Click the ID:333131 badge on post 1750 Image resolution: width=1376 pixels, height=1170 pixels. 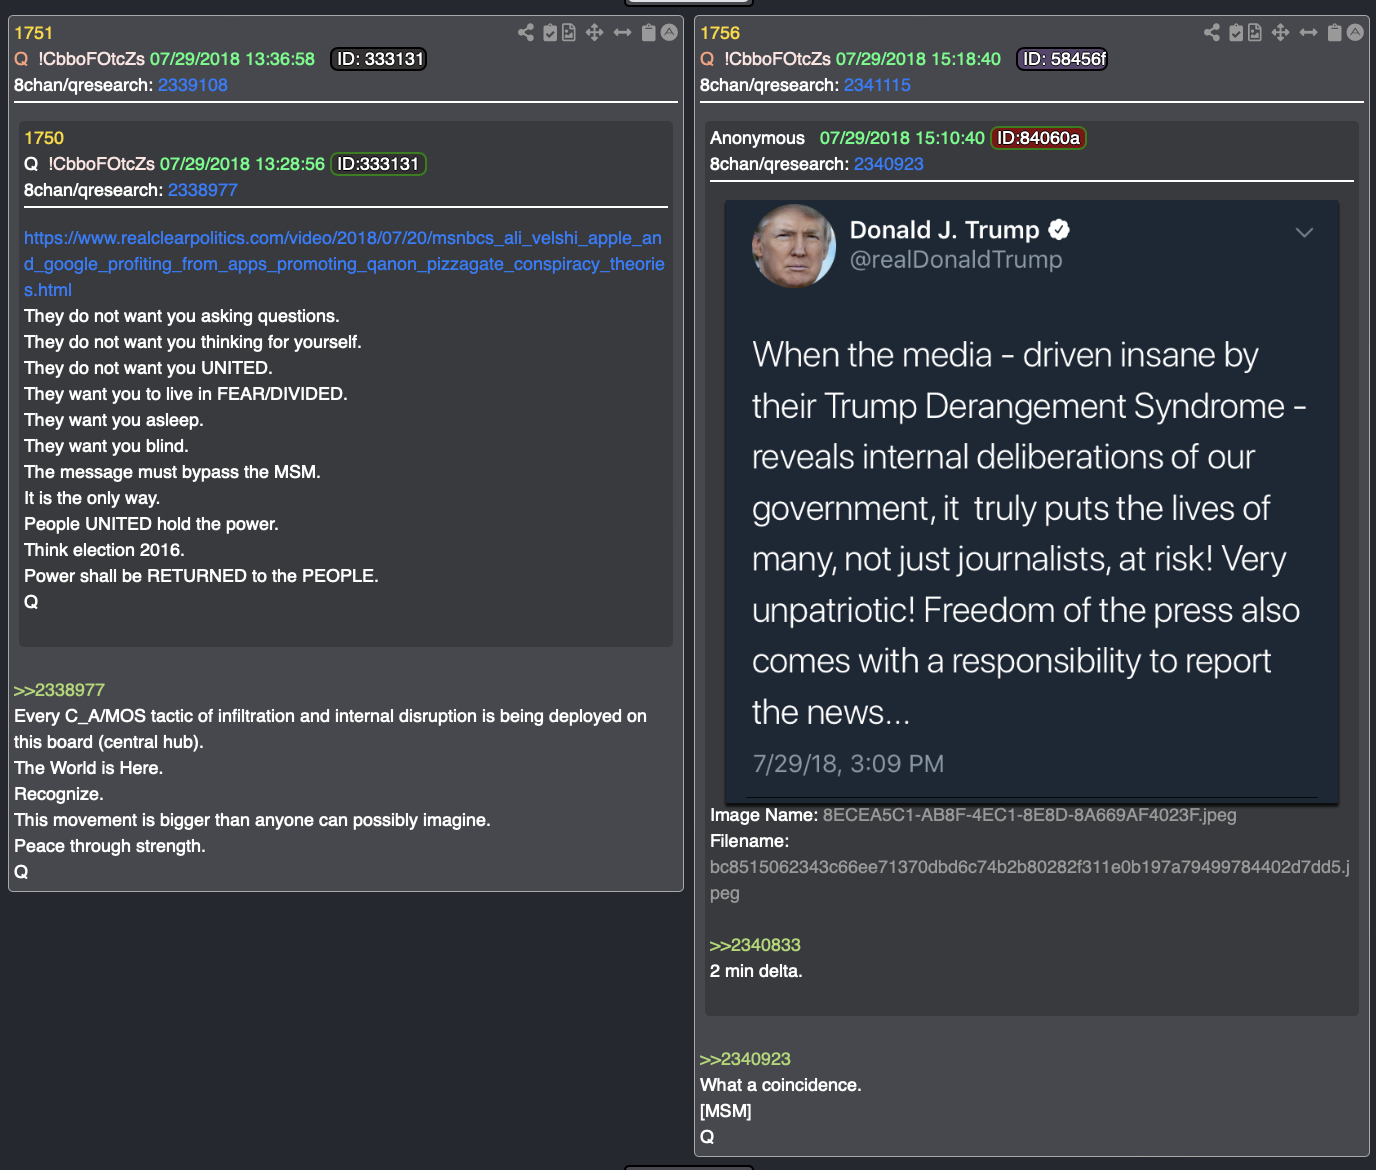click(x=378, y=164)
